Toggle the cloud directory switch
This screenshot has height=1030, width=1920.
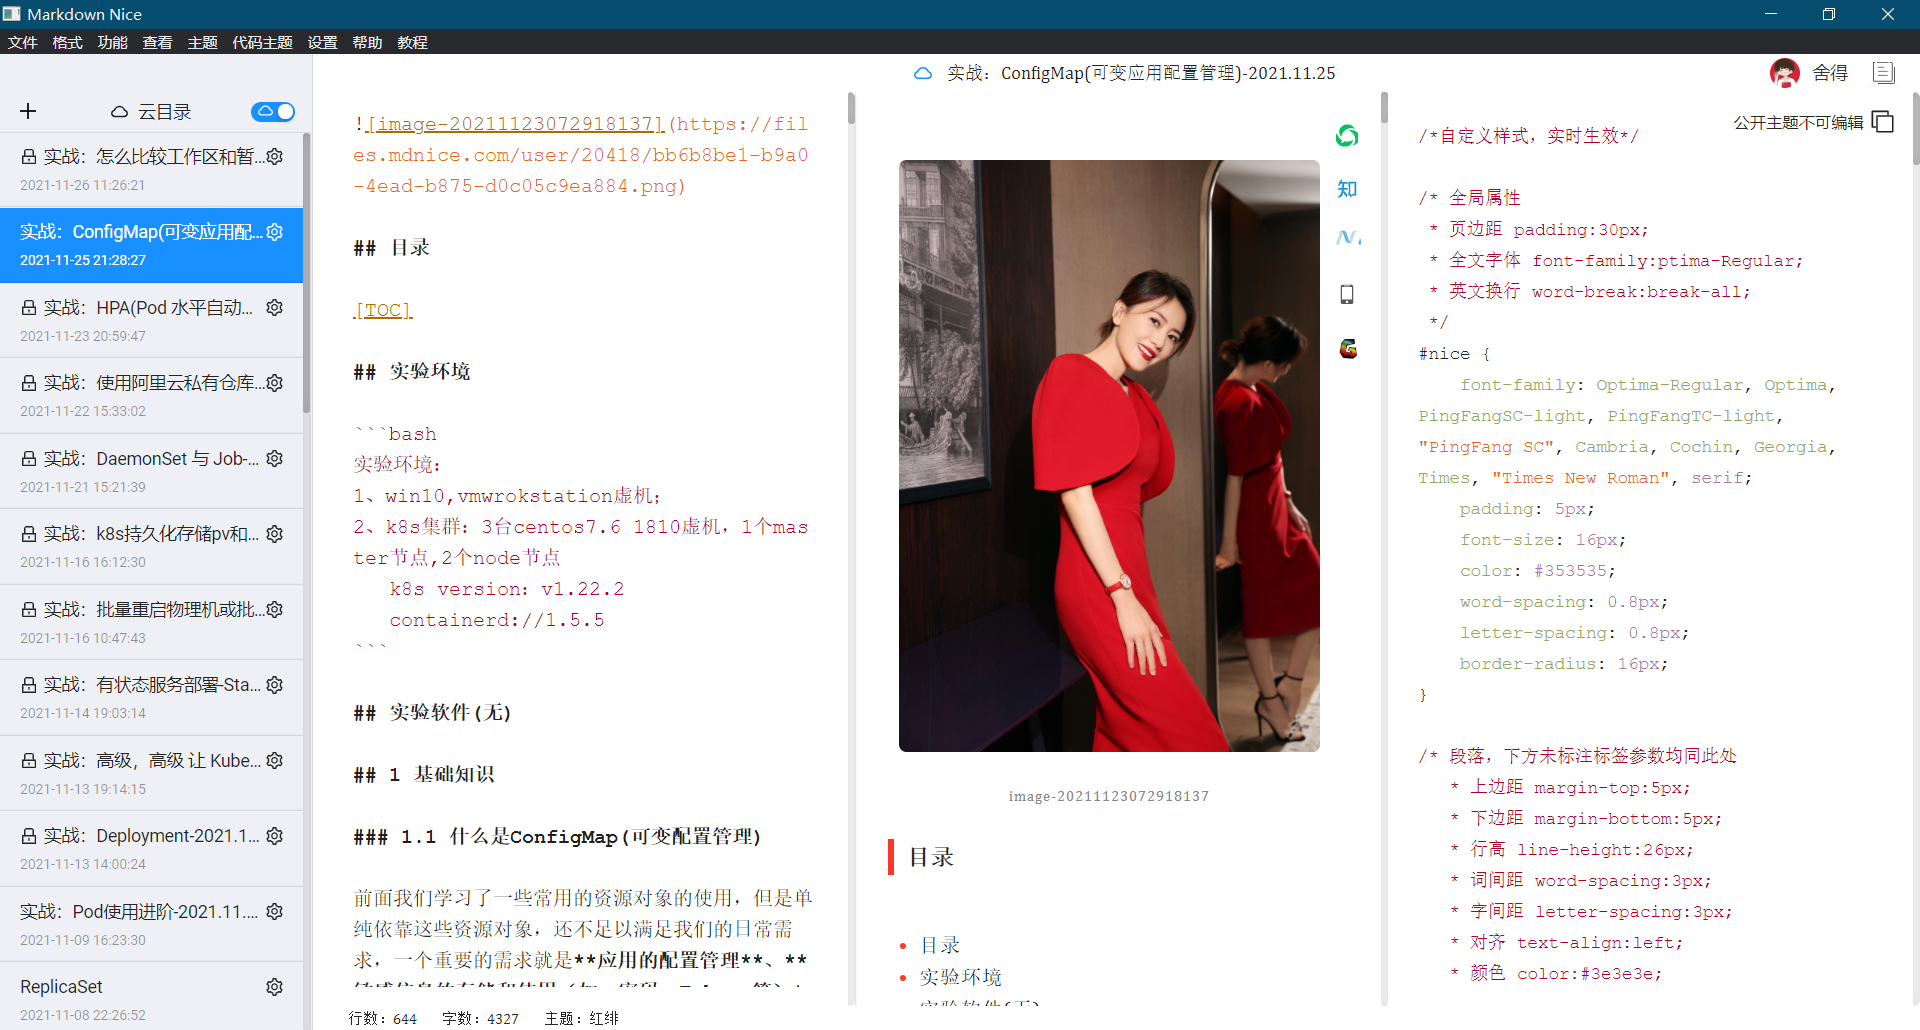tap(273, 111)
